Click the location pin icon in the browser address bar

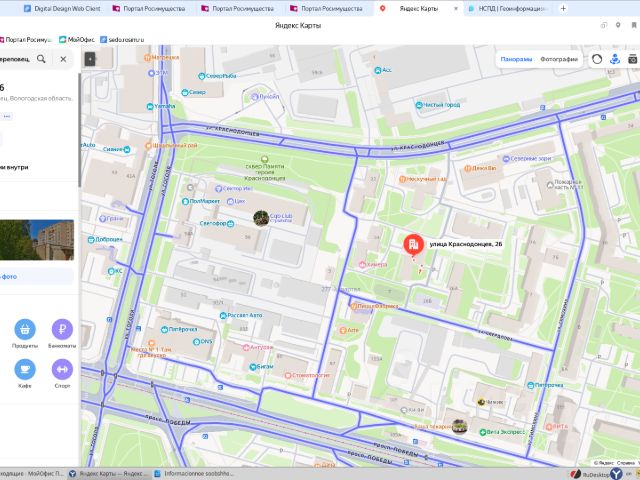[x=618, y=25]
